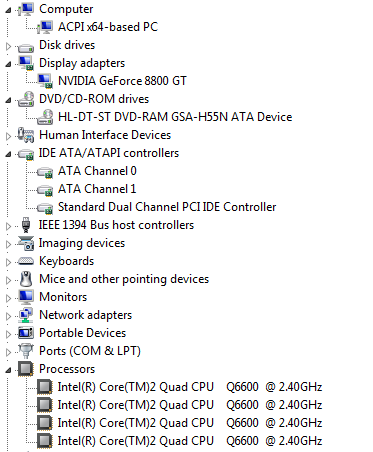This screenshot has width=373, height=452.
Task: Expand the Network adapters node
Action: (9, 316)
